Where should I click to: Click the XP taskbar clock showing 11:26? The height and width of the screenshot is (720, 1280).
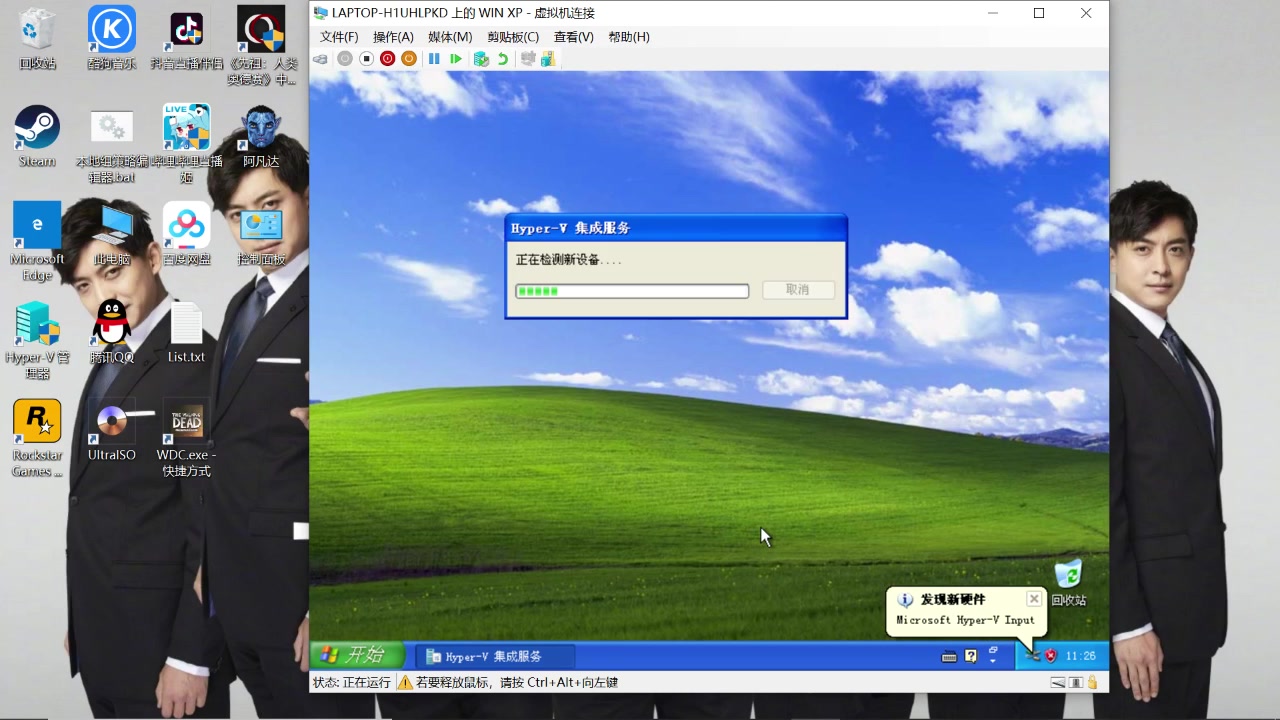pyautogui.click(x=1080, y=656)
